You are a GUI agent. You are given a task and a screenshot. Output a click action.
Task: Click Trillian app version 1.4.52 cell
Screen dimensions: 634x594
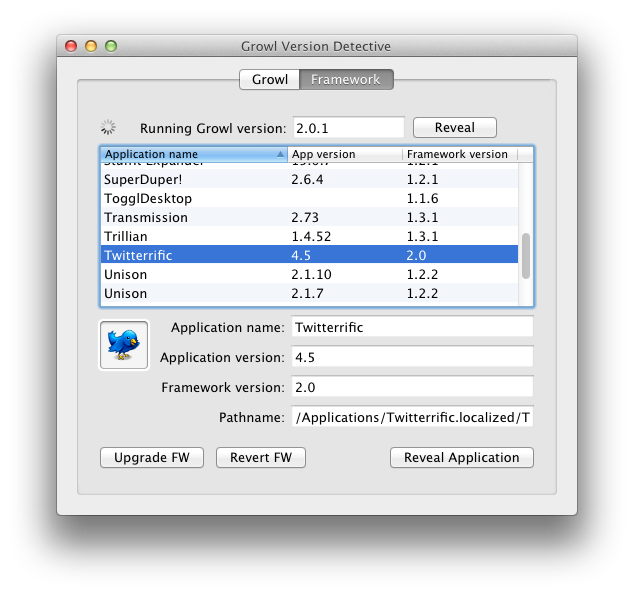311,236
